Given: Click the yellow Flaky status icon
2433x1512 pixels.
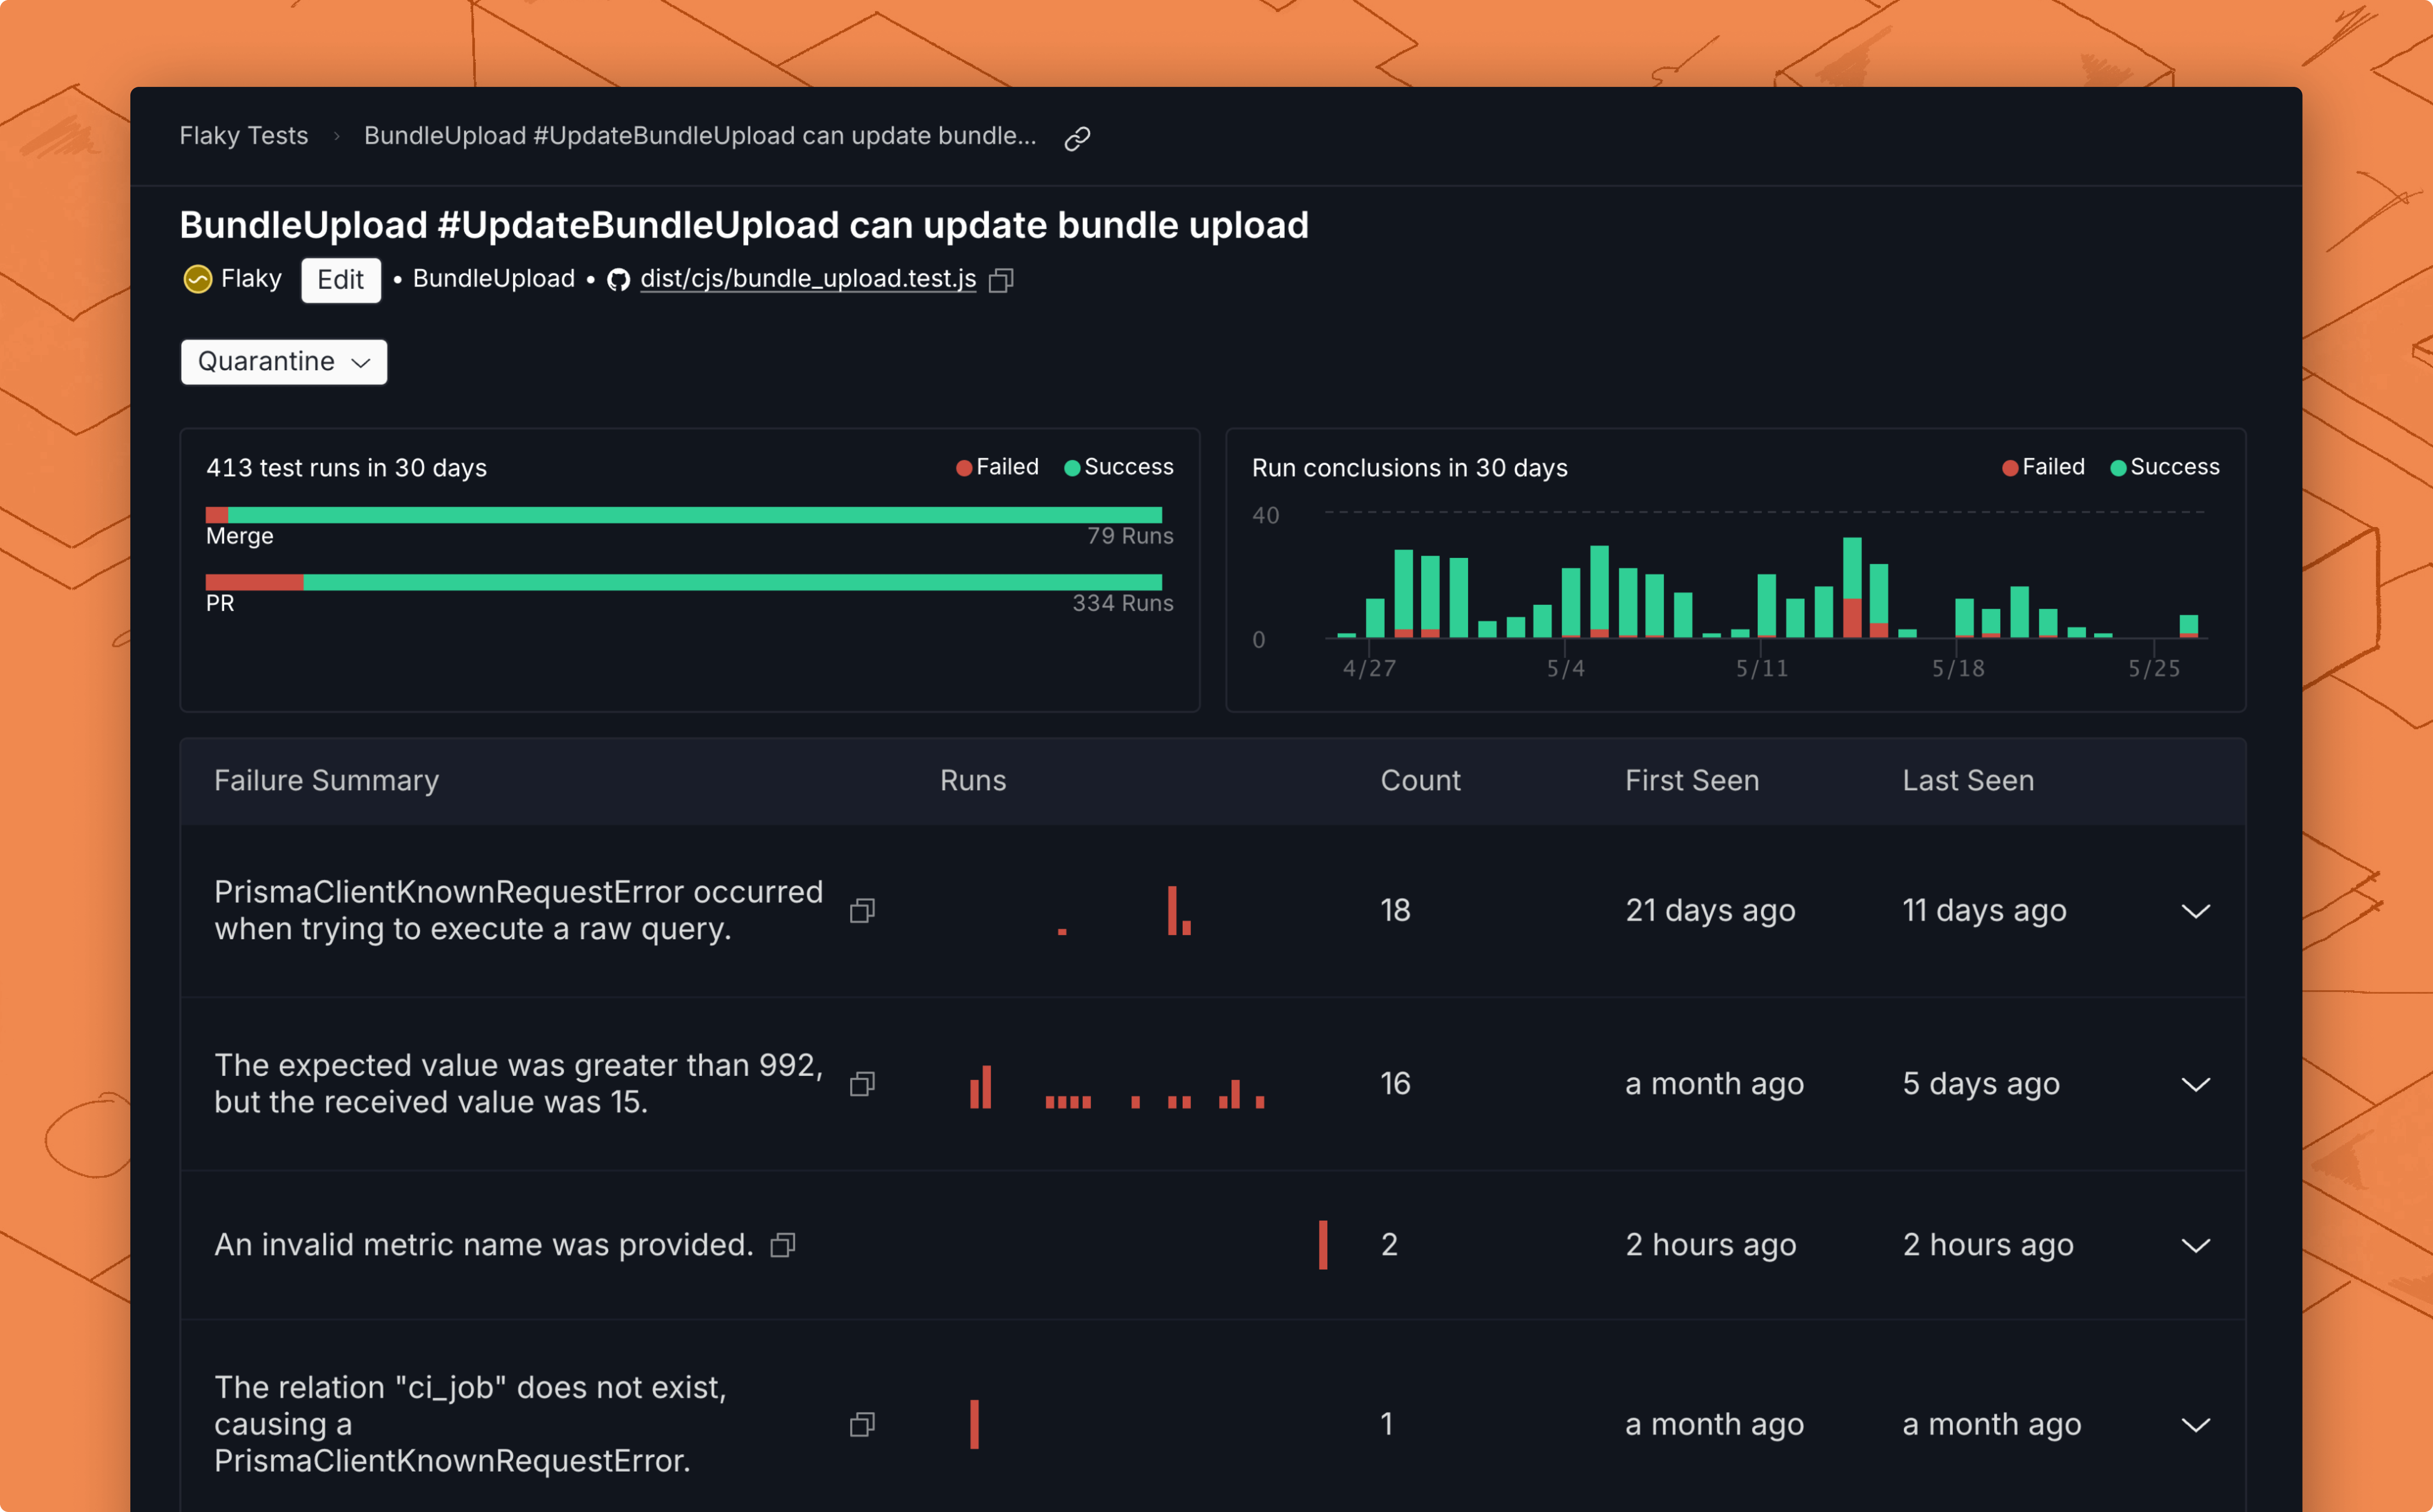Looking at the screenshot, I should pyautogui.click(x=198, y=279).
